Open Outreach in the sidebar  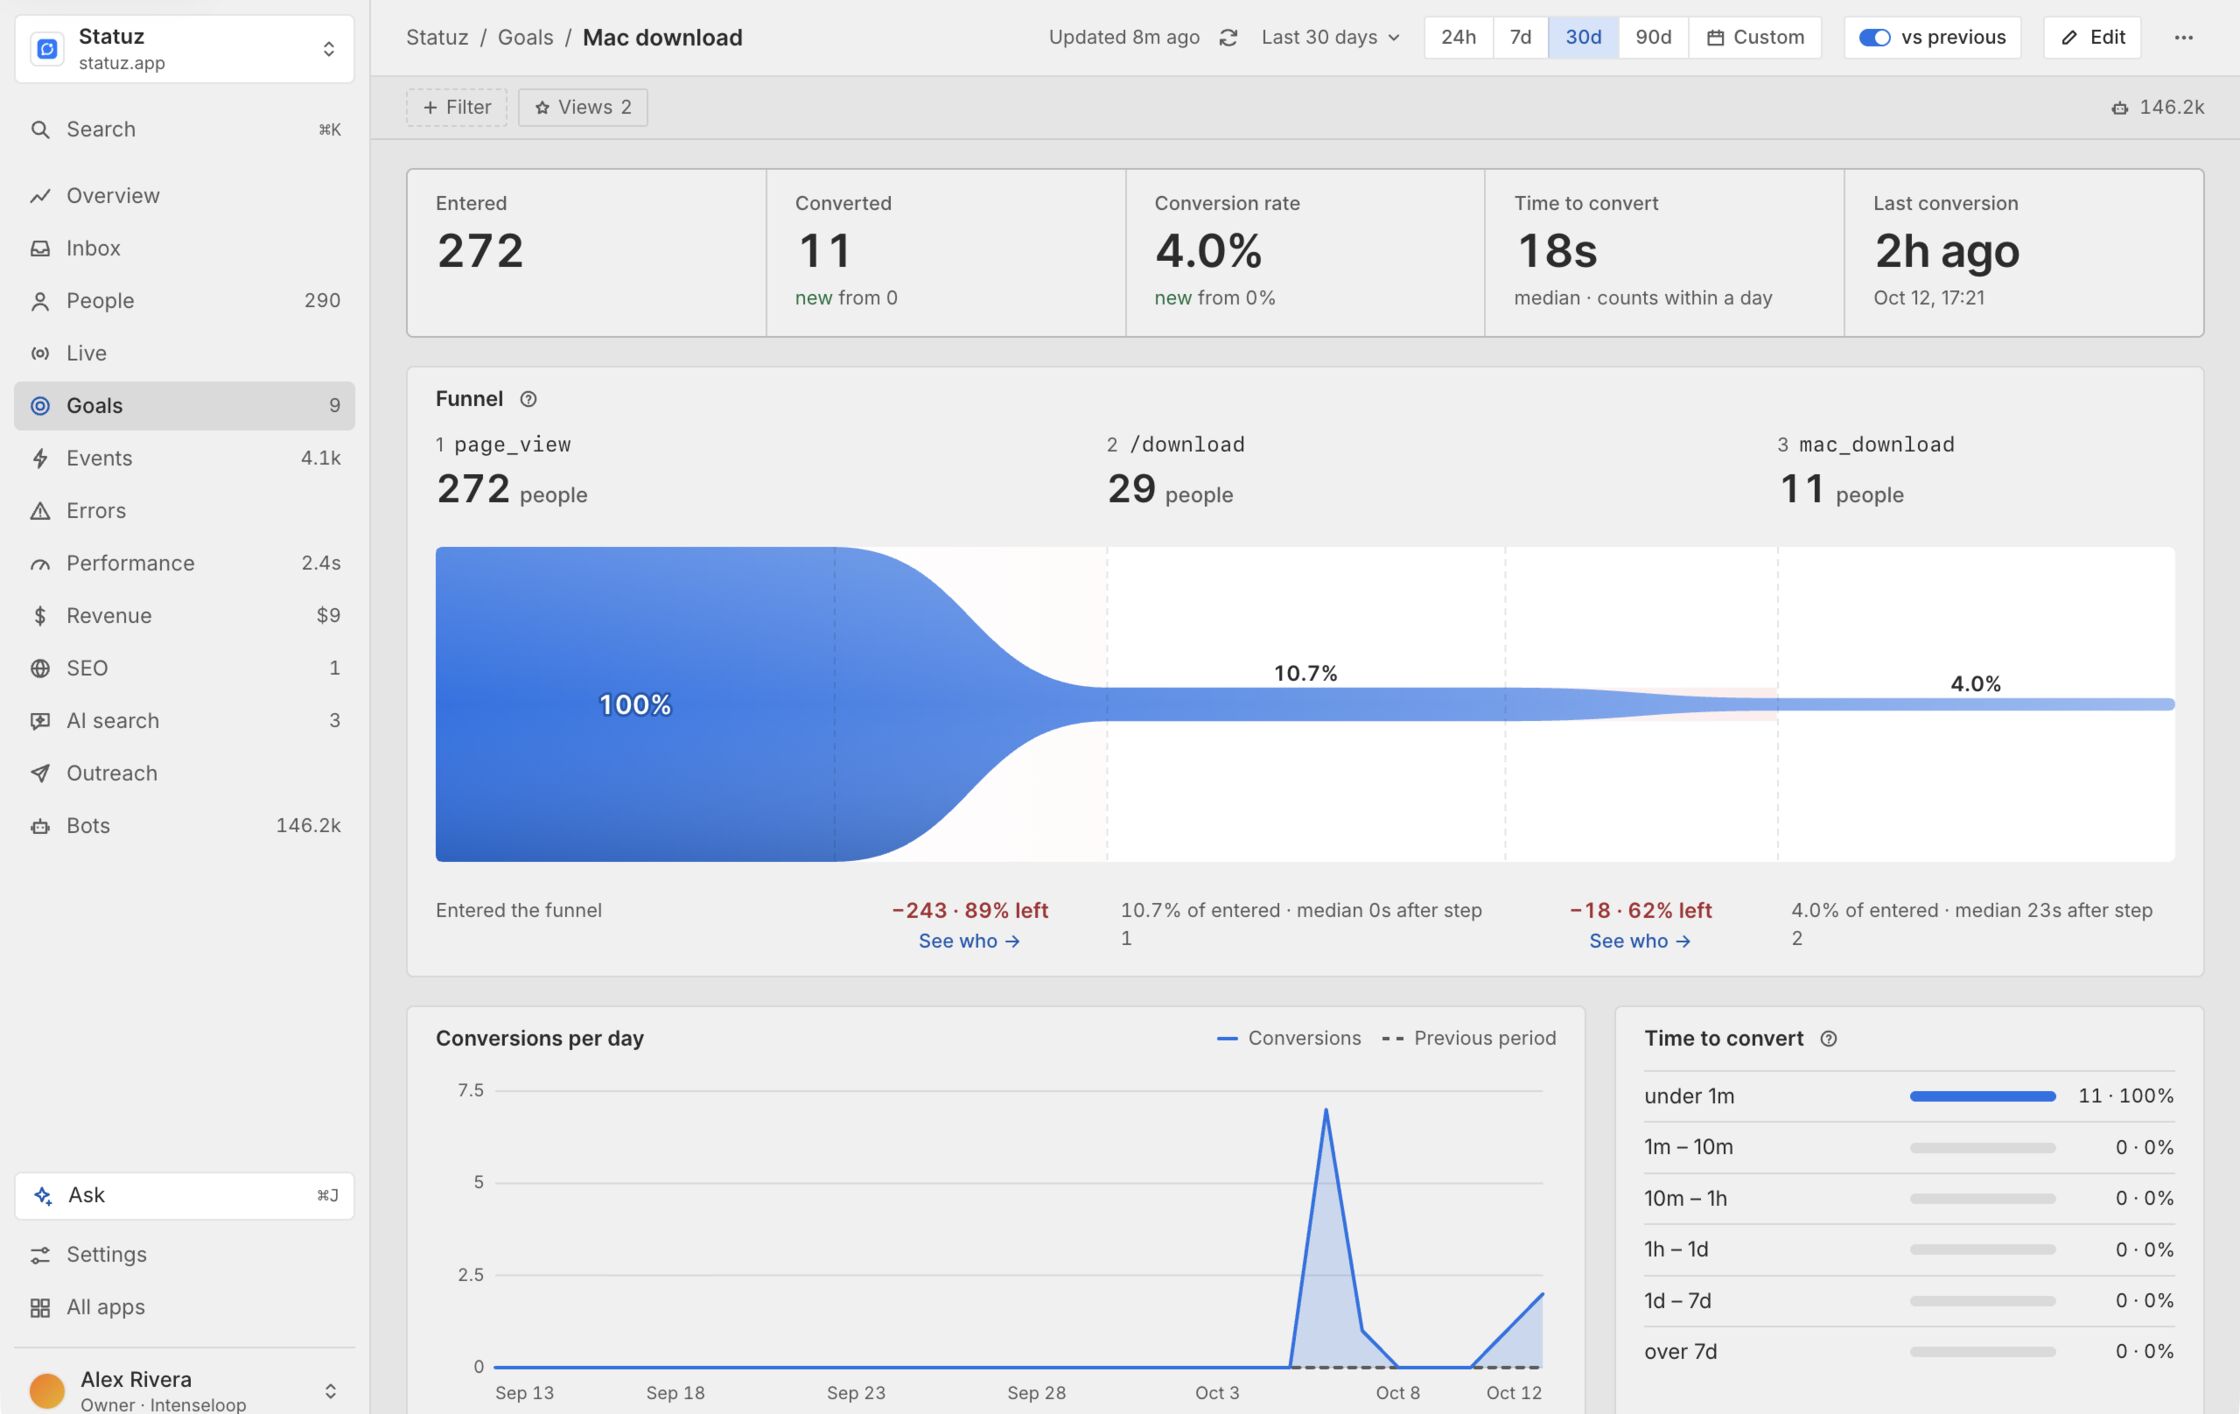[184, 773]
